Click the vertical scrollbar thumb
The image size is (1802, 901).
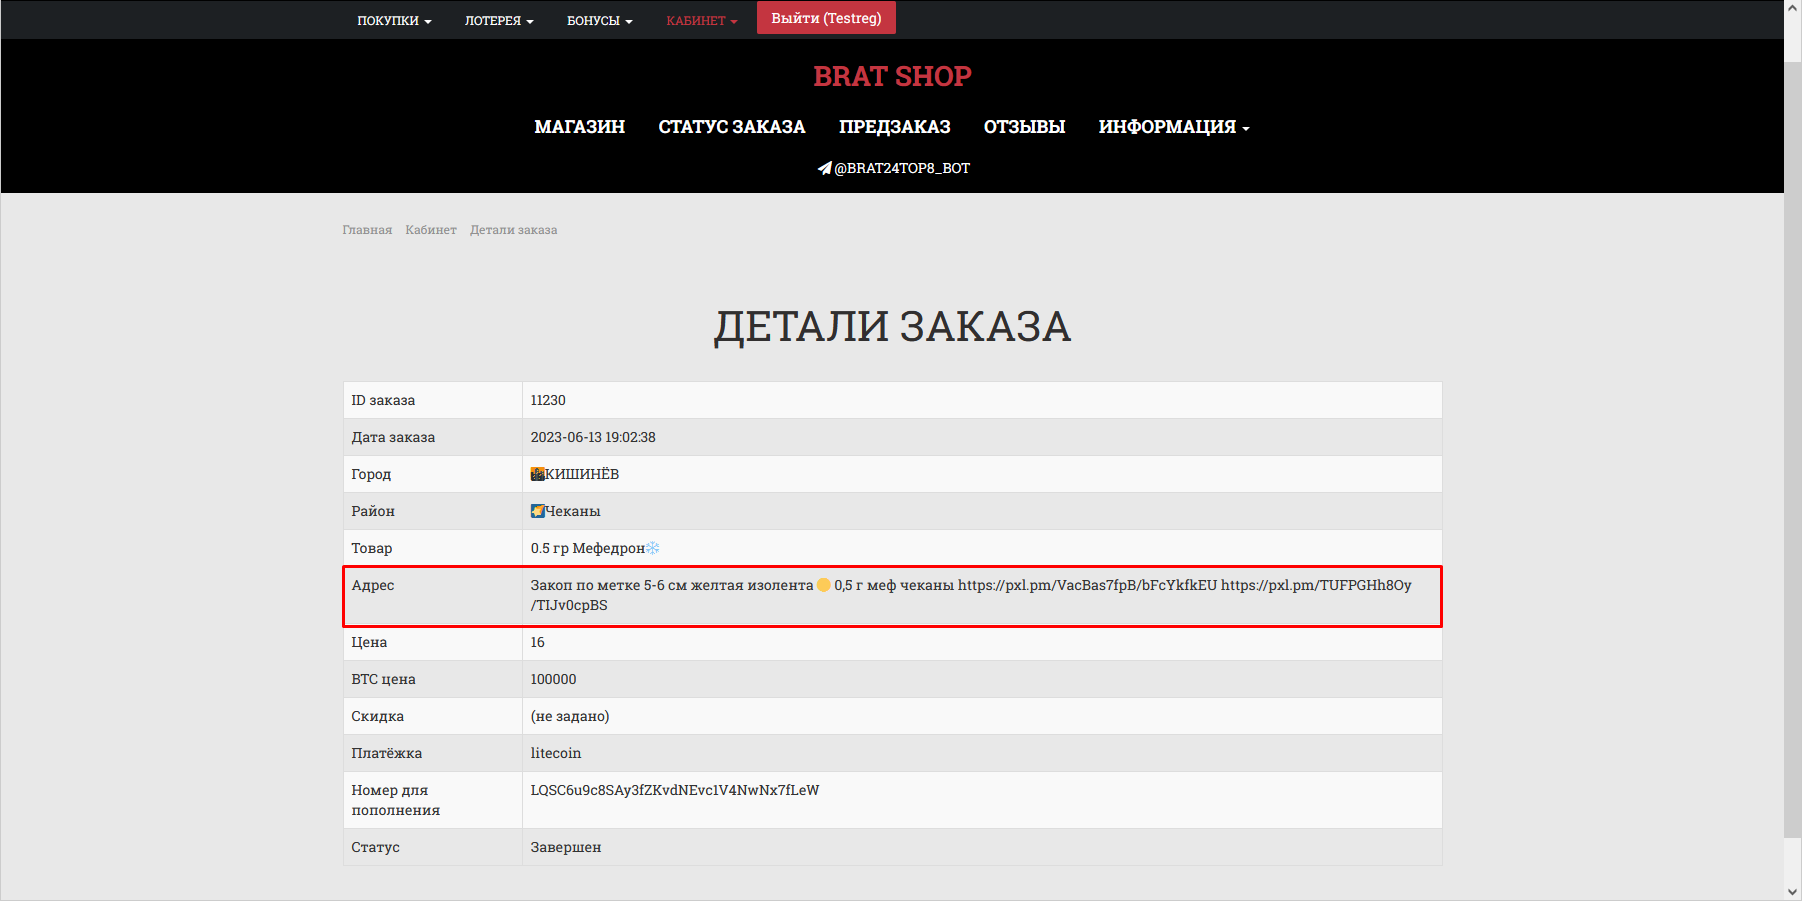tap(1793, 450)
